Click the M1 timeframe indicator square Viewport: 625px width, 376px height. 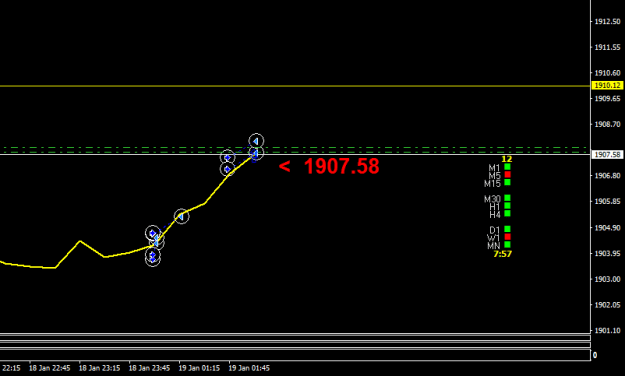pos(507,167)
